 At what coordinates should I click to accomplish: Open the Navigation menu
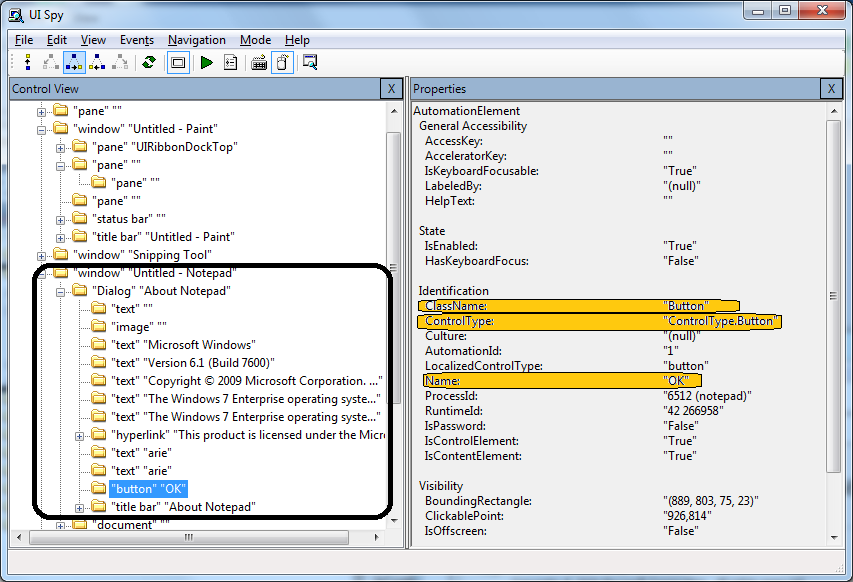point(197,40)
